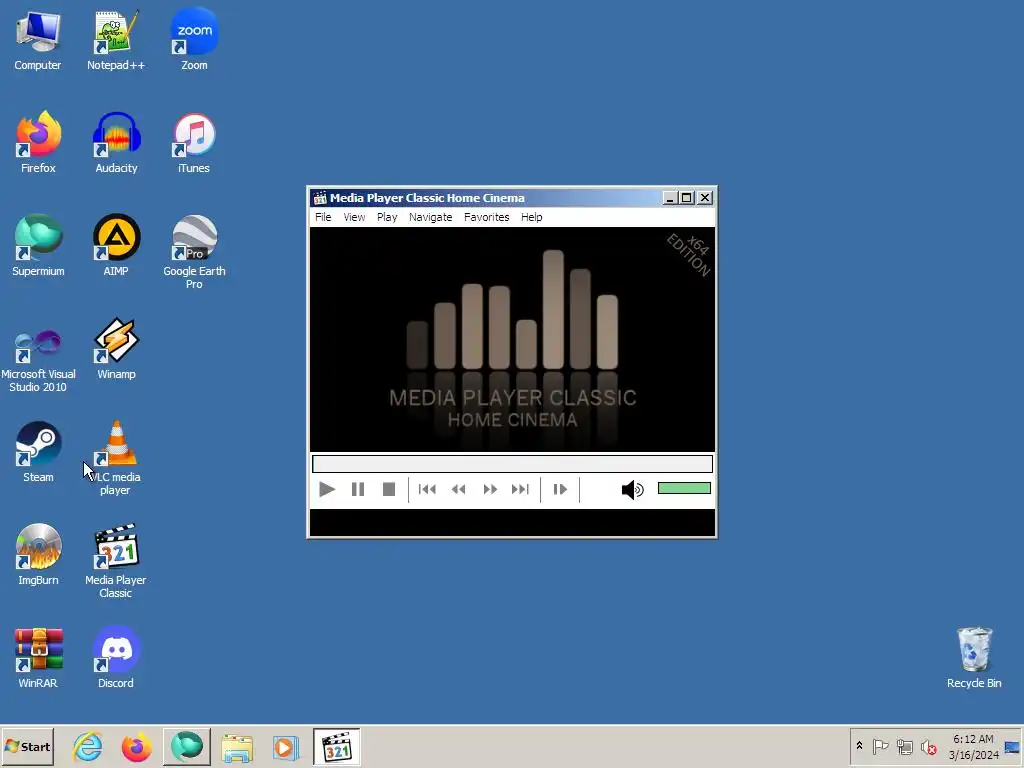Click the Pause button in the player
This screenshot has height=768, width=1024.
click(x=358, y=489)
